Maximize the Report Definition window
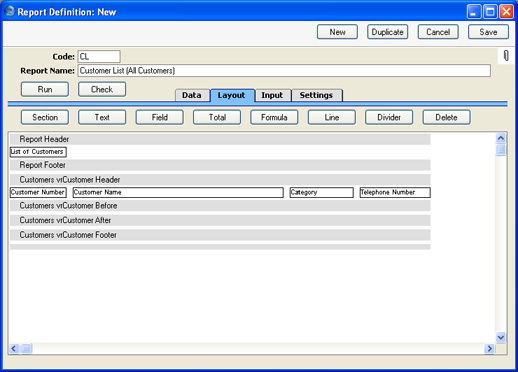The height and width of the screenshot is (372, 518). point(490,12)
